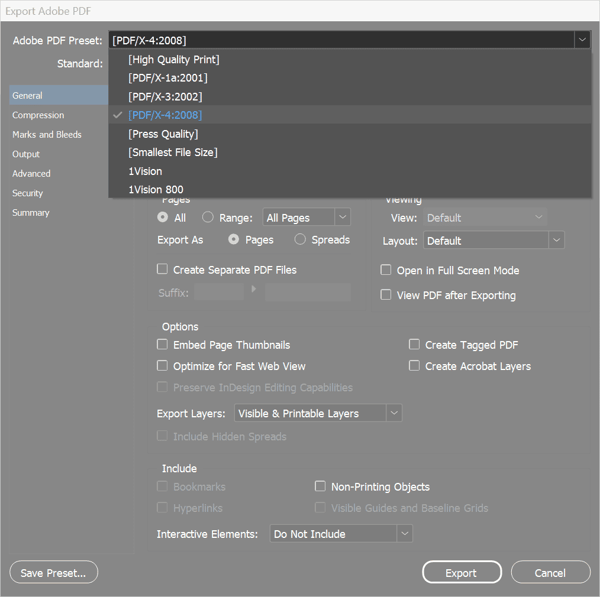
Task: Select the 1Vision preset
Action: pyautogui.click(x=350, y=171)
